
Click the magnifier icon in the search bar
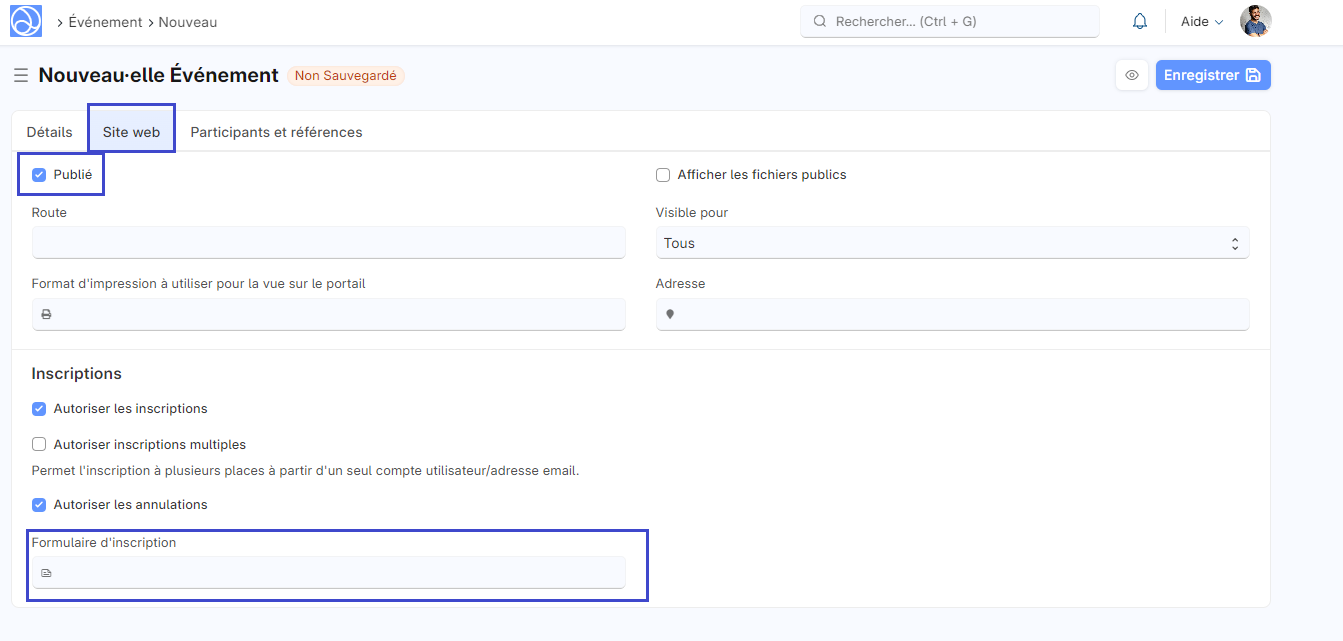(x=819, y=20)
